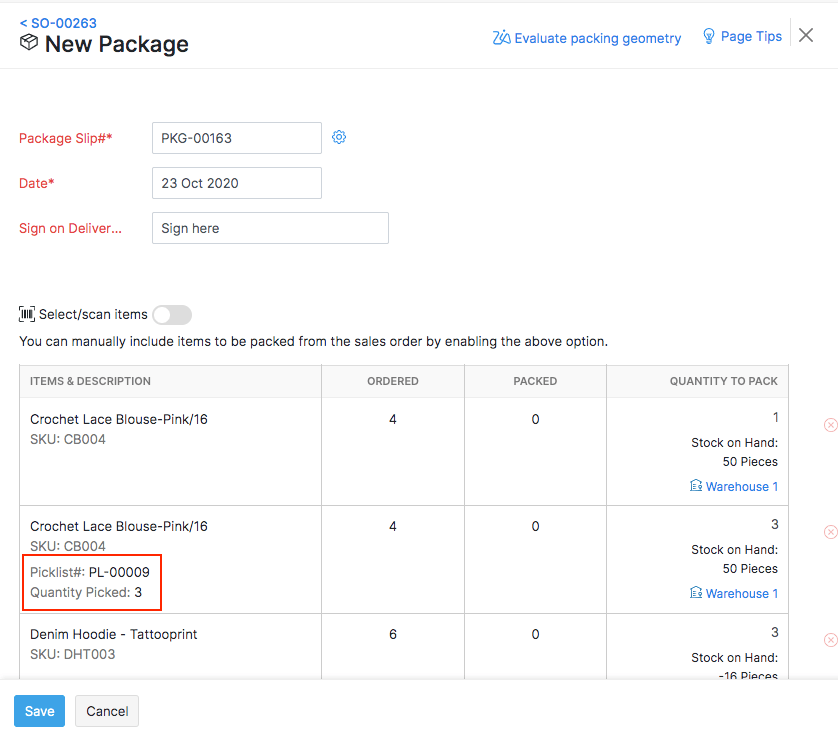Remove the first Crochet Lace Blouse row
Viewport: 838px width, 739px height.
point(830,424)
